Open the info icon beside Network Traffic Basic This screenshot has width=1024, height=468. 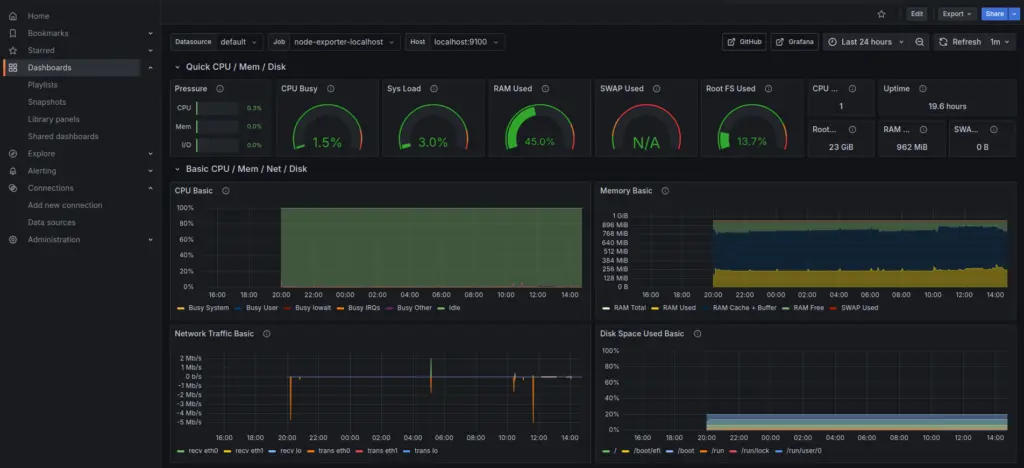tap(266, 334)
